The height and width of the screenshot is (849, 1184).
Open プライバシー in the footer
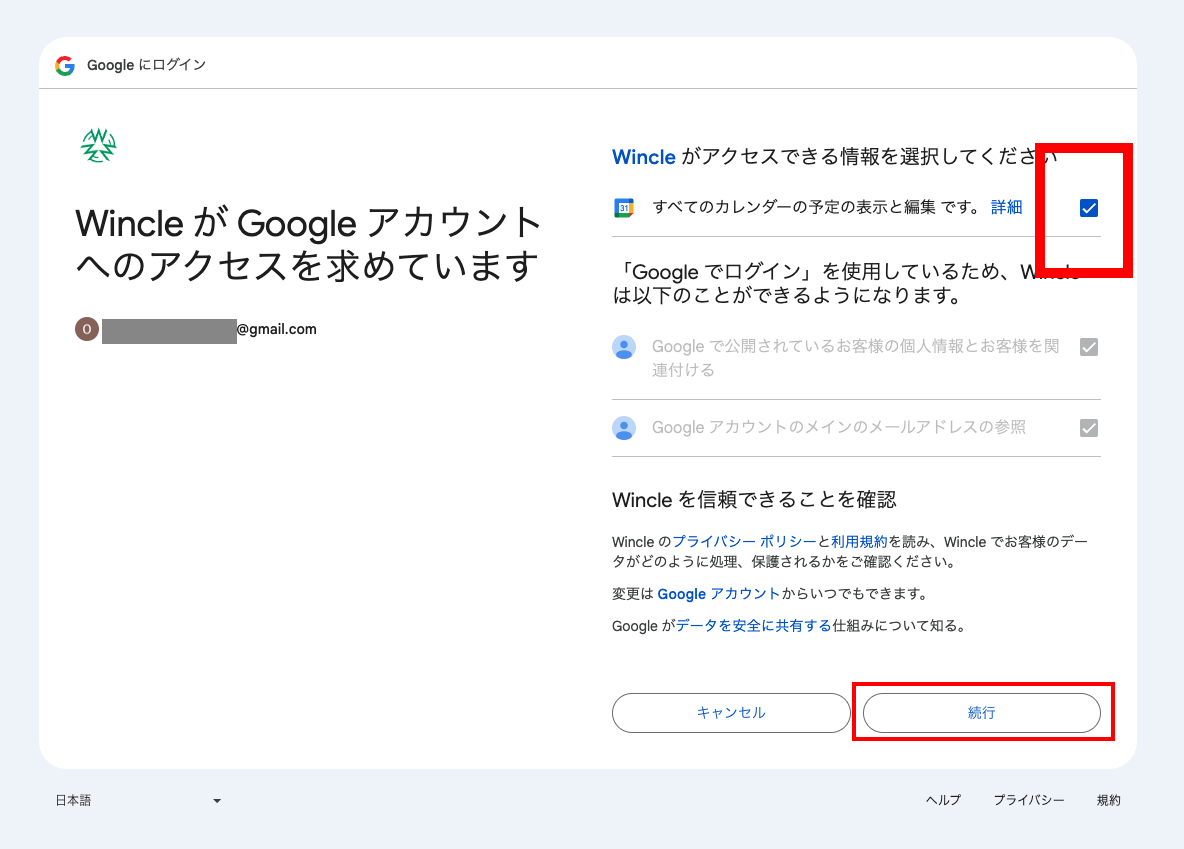click(1028, 800)
